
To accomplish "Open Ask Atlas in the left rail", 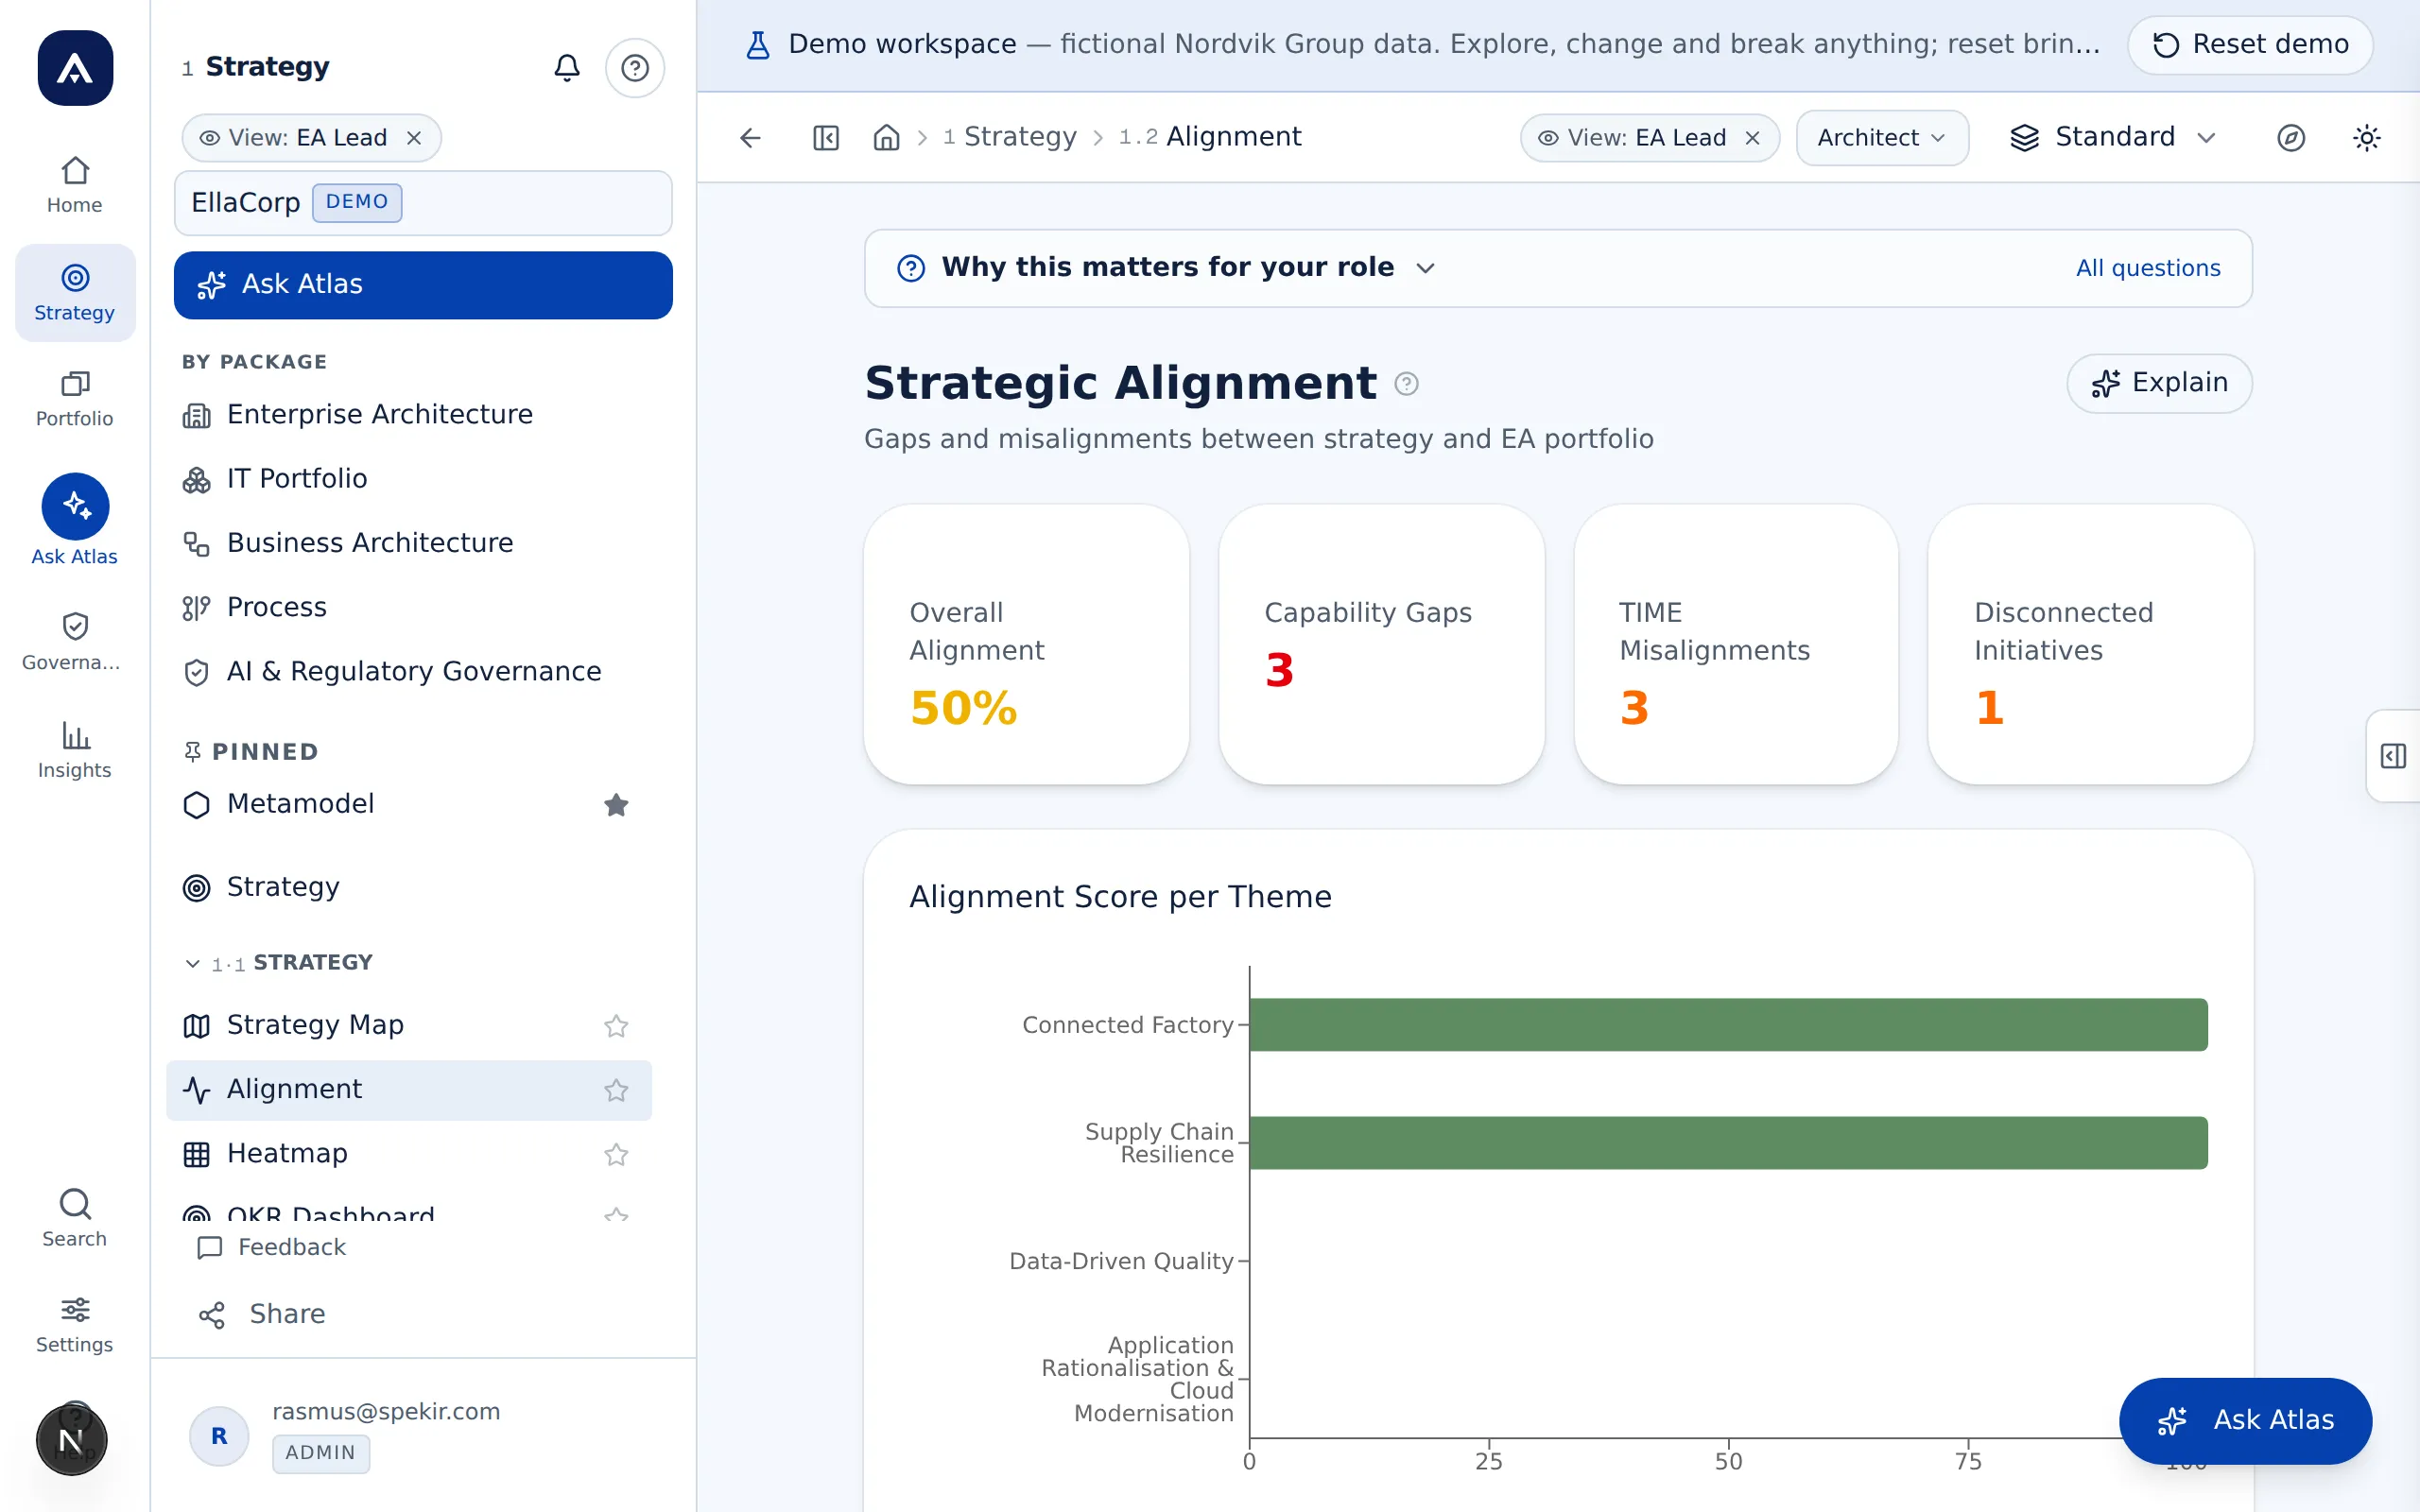I will [x=75, y=520].
